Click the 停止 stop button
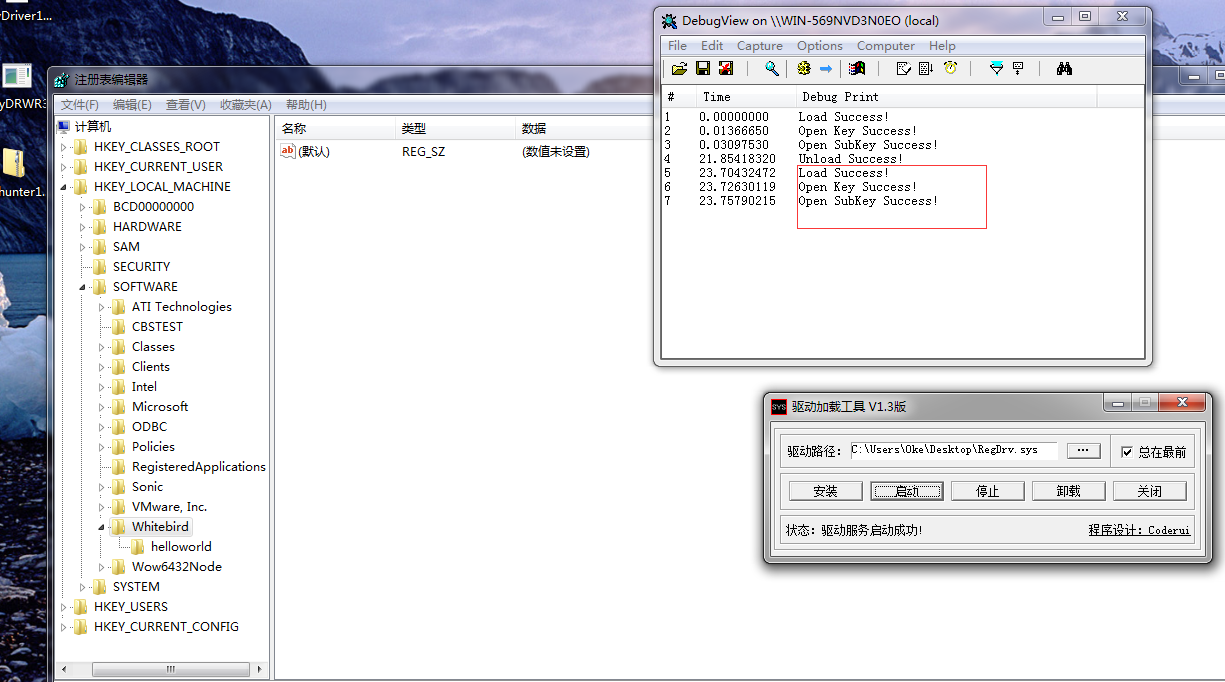 coord(987,491)
